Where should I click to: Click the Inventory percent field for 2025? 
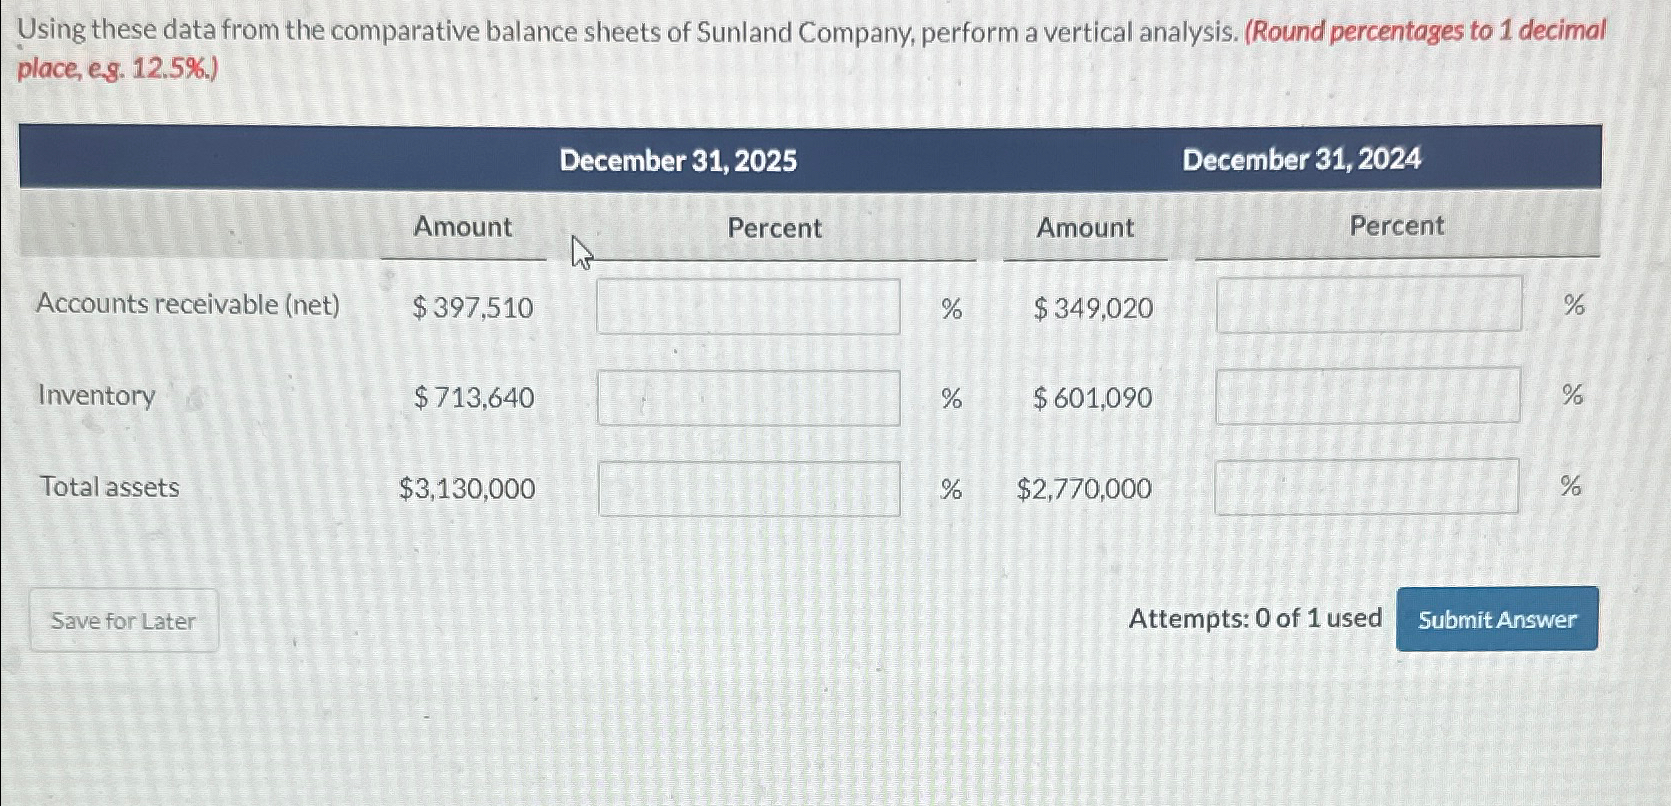tap(748, 398)
